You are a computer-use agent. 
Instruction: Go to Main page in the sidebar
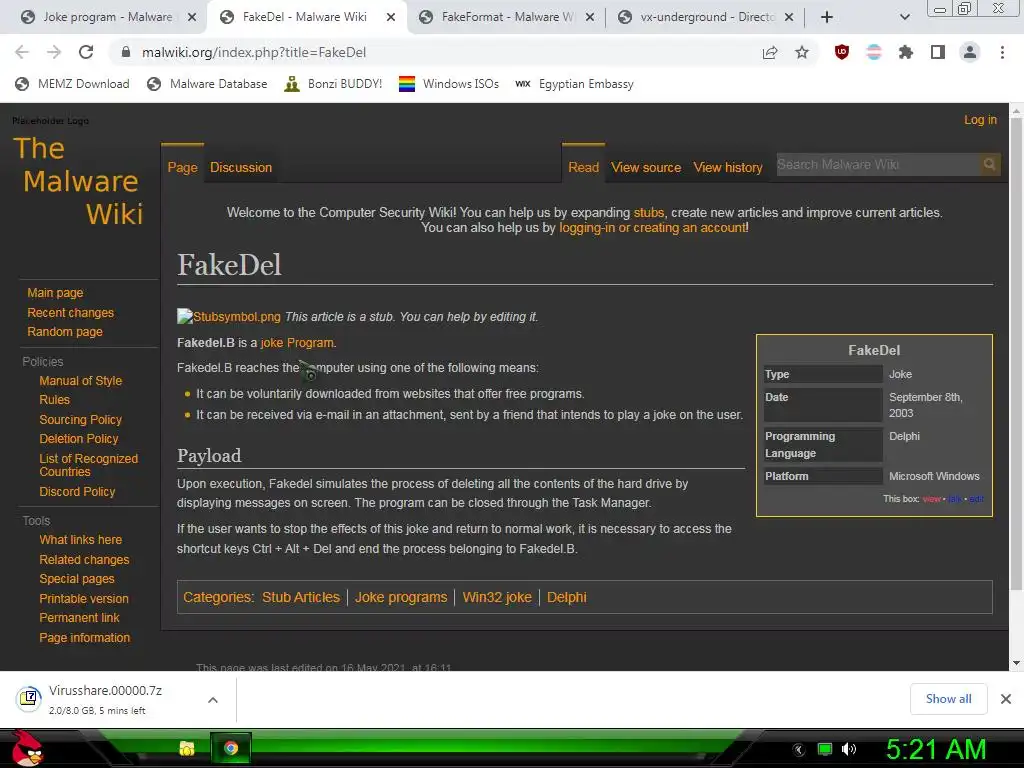(55, 293)
